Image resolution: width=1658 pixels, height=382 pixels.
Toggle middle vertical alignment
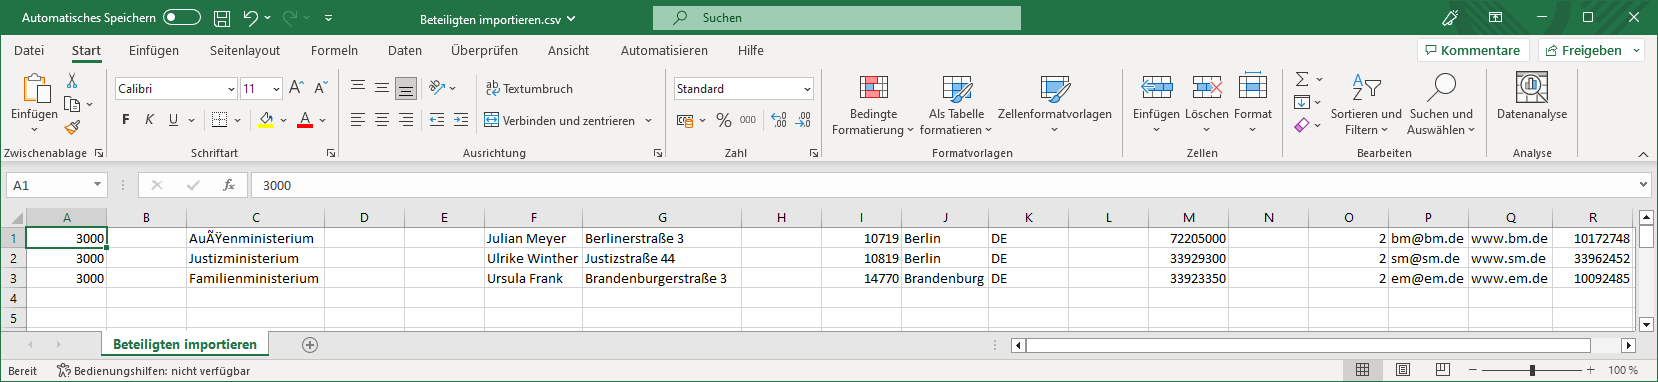pos(382,88)
